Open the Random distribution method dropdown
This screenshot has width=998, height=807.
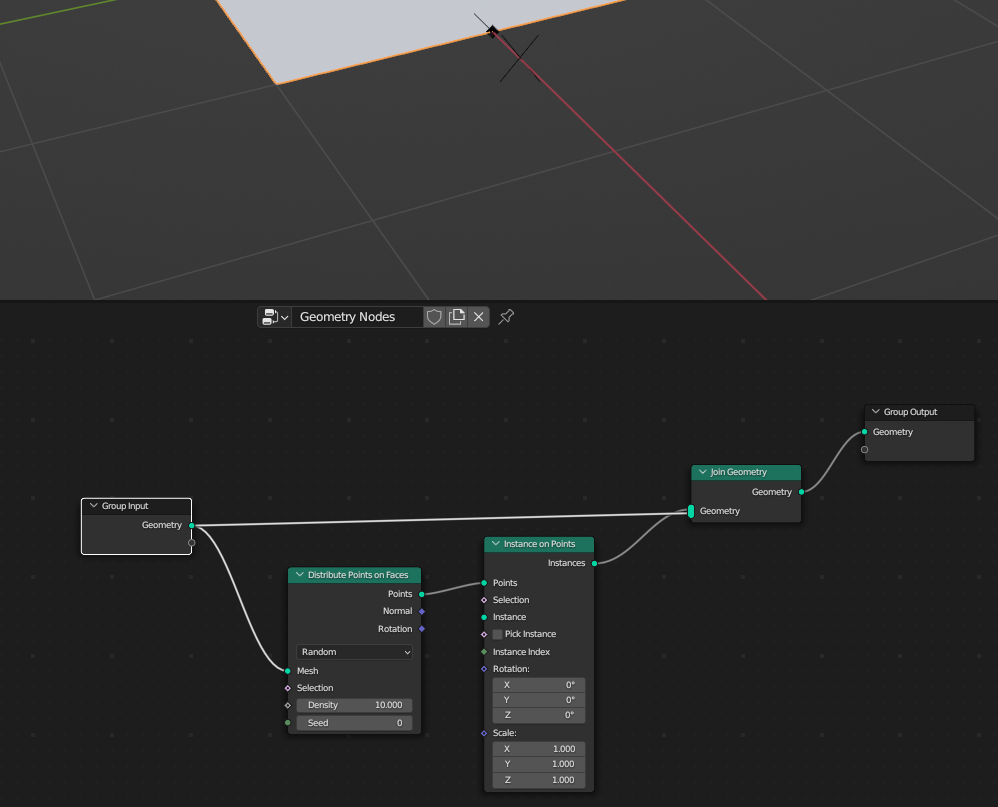point(354,652)
